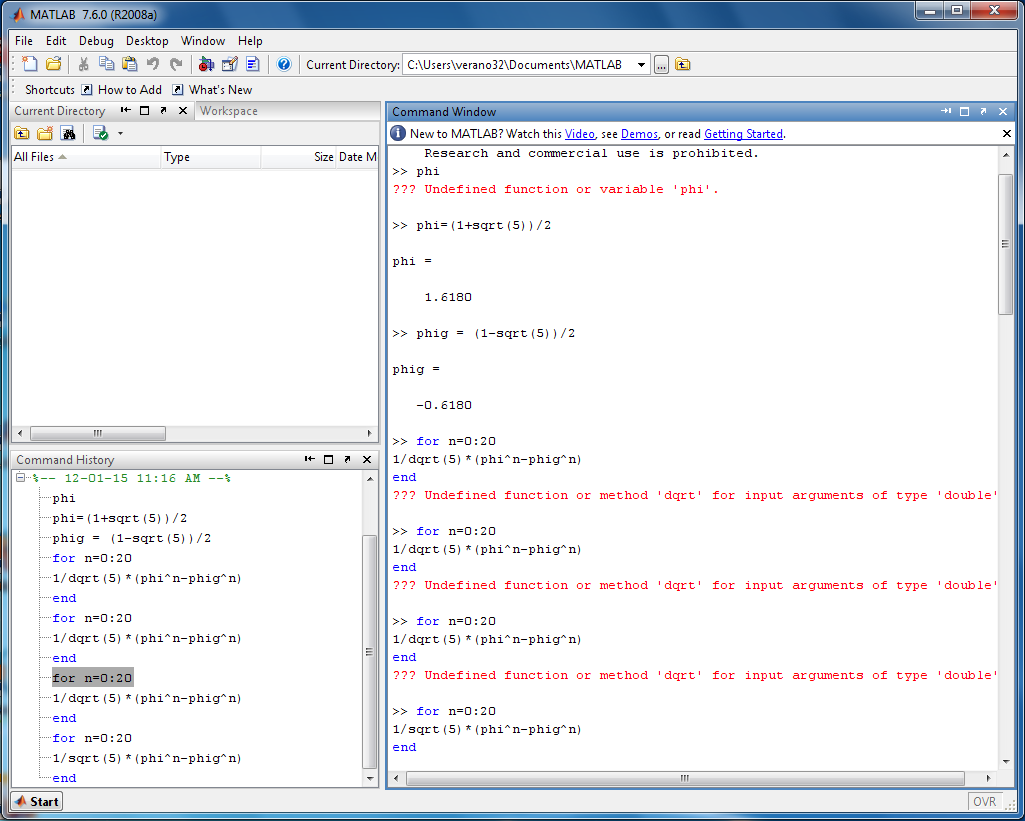Open the Debug menu
1025x821 pixels.
click(x=96, y=41)
